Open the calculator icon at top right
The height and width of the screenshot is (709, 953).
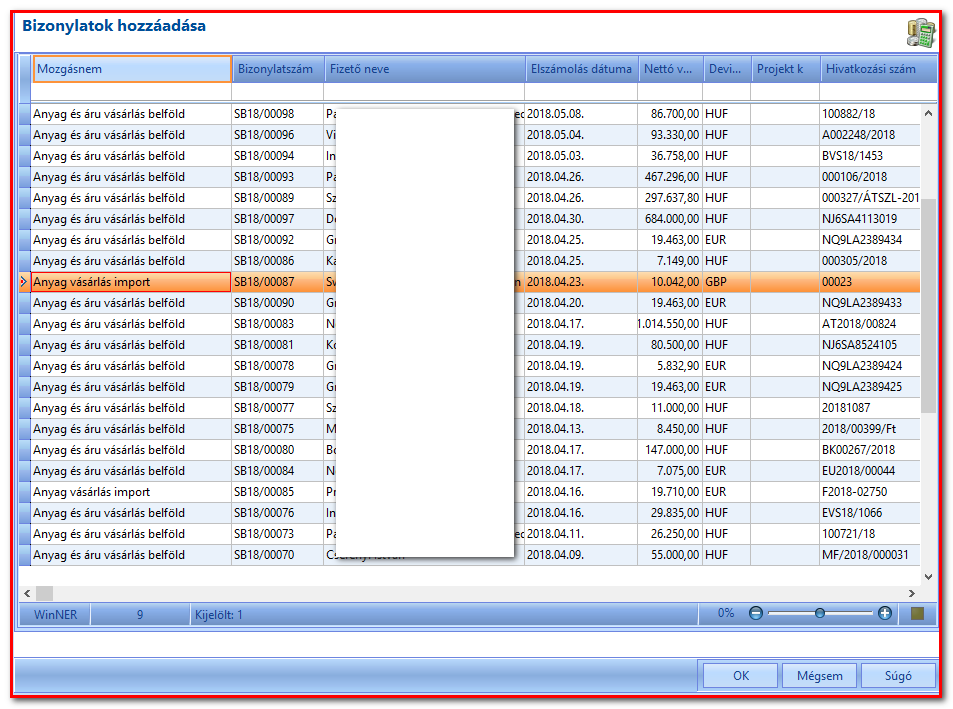coord(921,33)
